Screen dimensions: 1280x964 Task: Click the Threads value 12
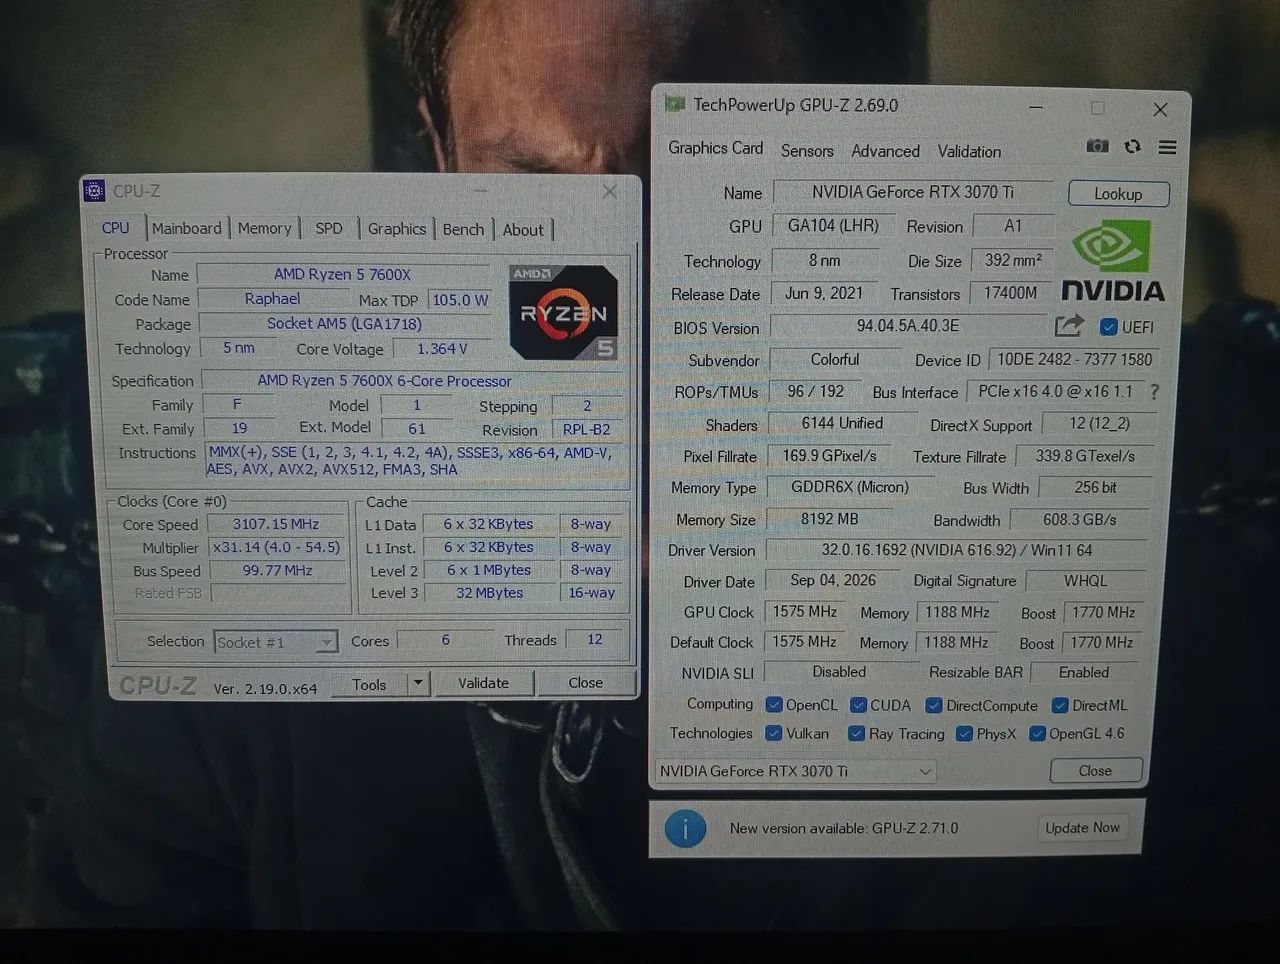pos(594,640)
